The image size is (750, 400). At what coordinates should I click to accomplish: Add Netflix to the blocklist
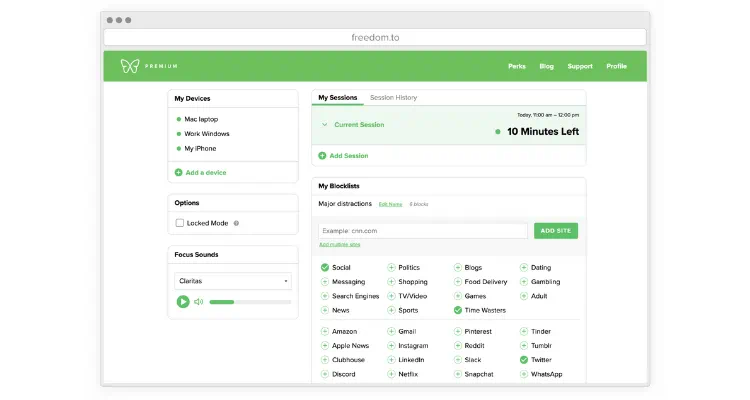[x=391, y=374]
